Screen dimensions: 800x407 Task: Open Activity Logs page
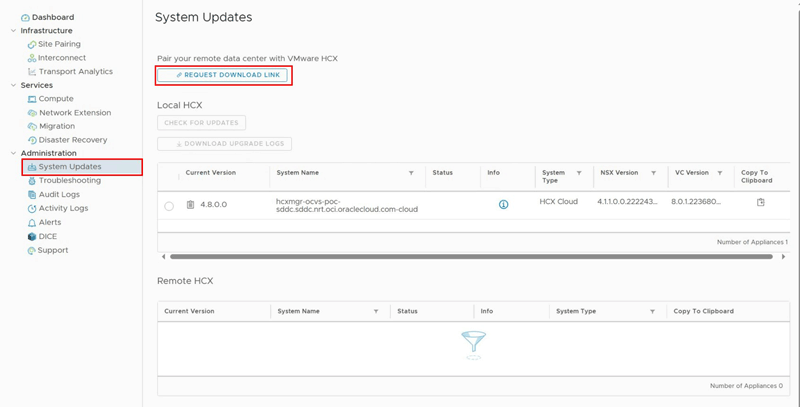[64, 208]
